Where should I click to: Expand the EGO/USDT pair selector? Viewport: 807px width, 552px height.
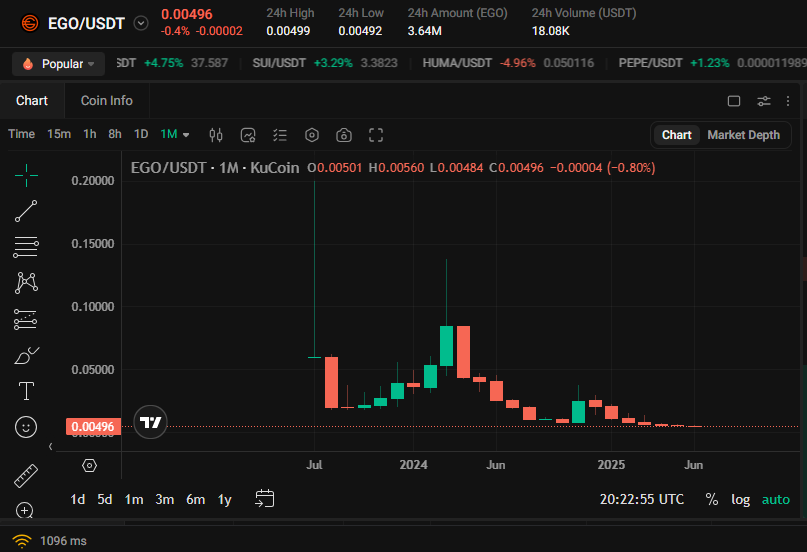[x=141, y=23]
